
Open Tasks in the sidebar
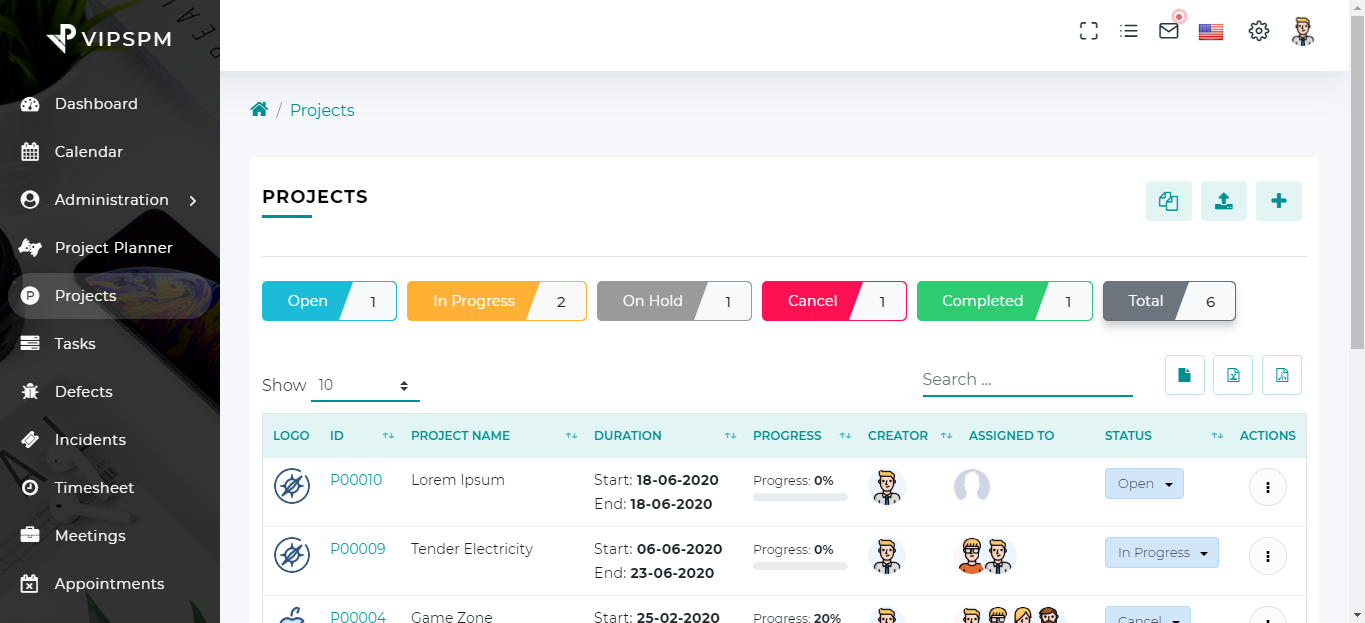[x=75, y=344]
